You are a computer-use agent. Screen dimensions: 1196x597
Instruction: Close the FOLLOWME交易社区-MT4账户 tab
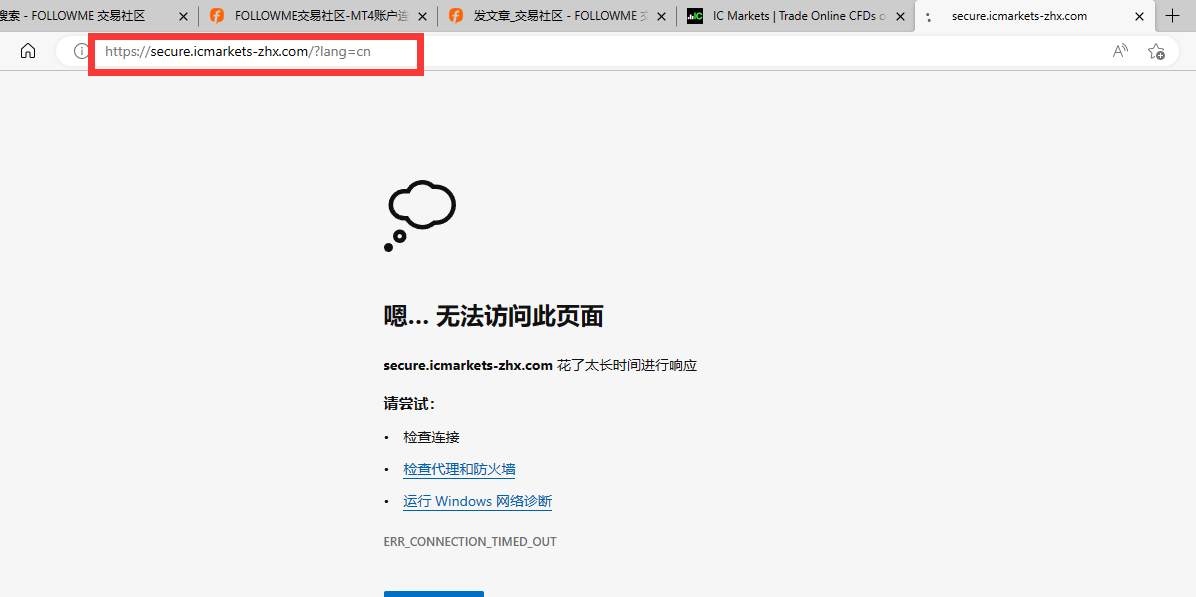point(422,16)
